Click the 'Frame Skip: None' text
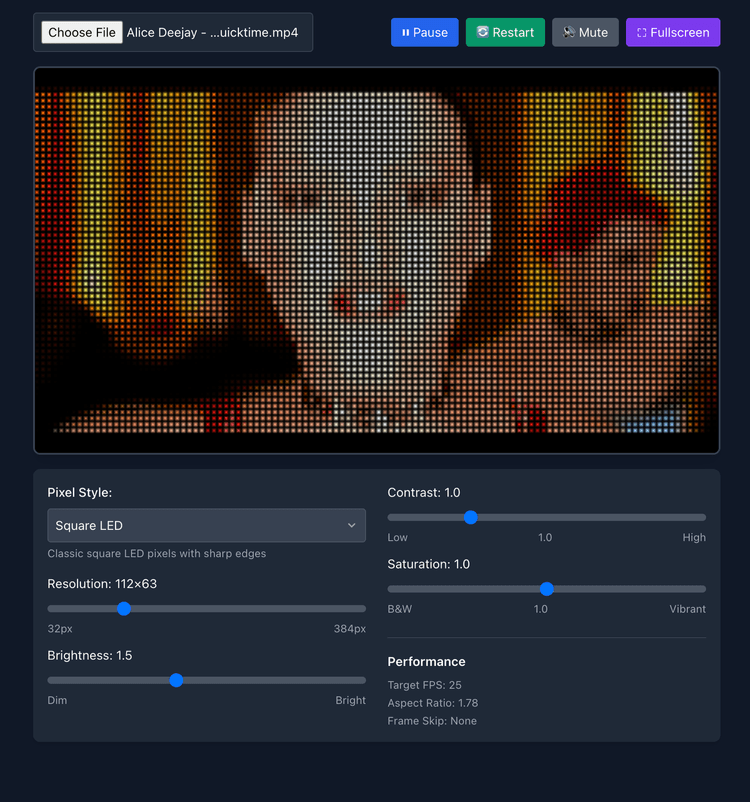This screenshot has width=750, height=802. click(432, 721)
